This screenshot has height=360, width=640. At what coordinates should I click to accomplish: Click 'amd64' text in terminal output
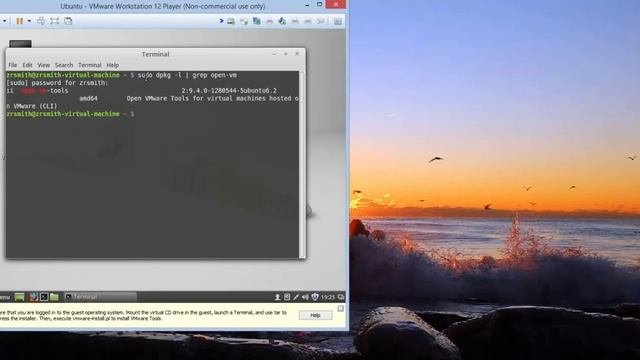88,98
